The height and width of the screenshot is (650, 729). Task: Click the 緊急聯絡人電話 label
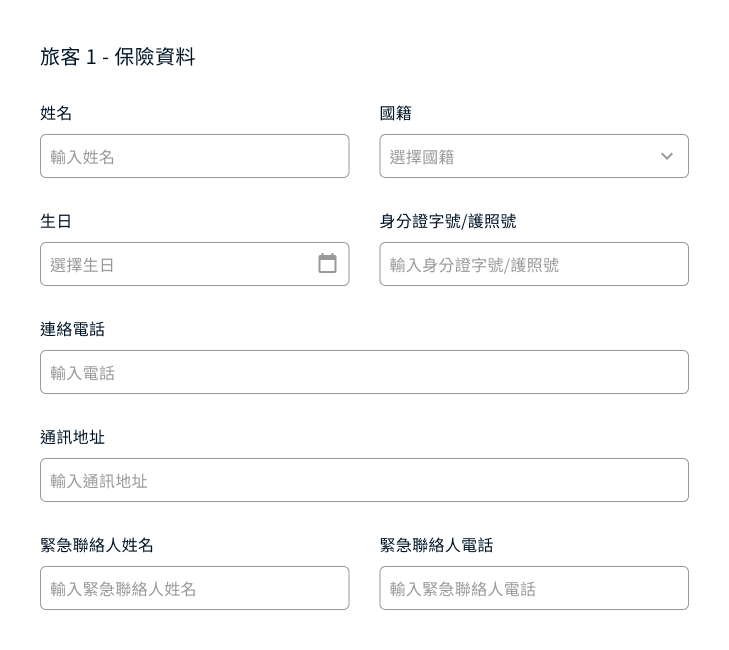(x=436, y=545)
